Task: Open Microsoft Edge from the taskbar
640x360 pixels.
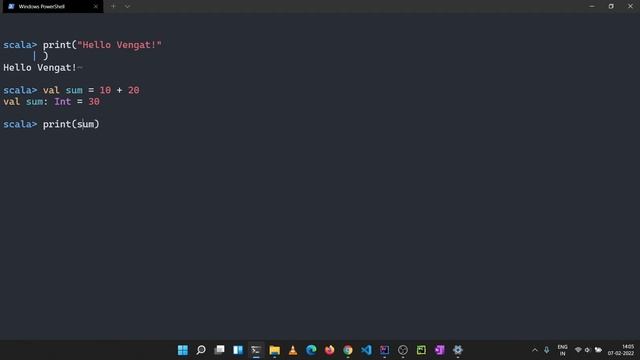Action: 311,350
